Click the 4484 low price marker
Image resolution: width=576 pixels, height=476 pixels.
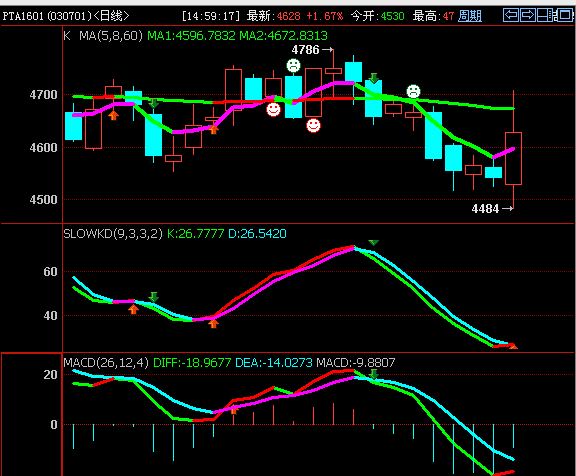coord(492,209)
